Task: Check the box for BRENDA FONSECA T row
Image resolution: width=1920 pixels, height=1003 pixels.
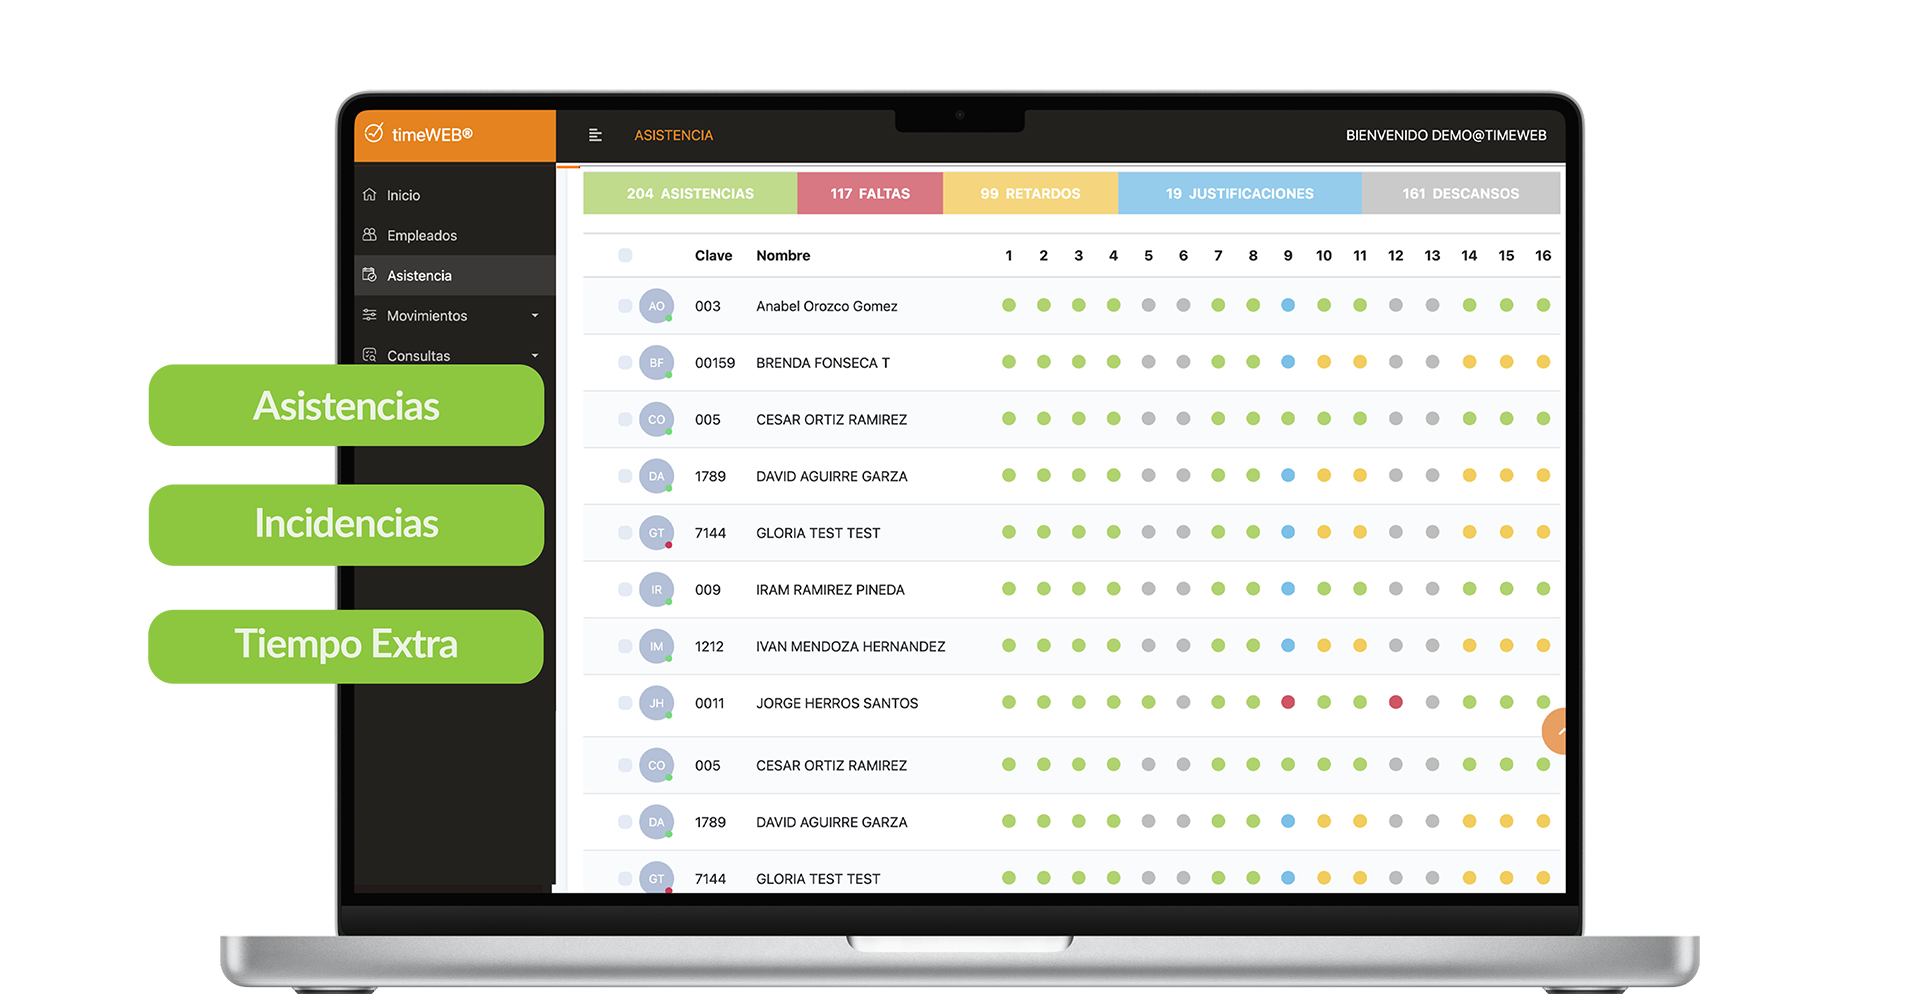Action: pyautogui.click(x=625, y=362)
